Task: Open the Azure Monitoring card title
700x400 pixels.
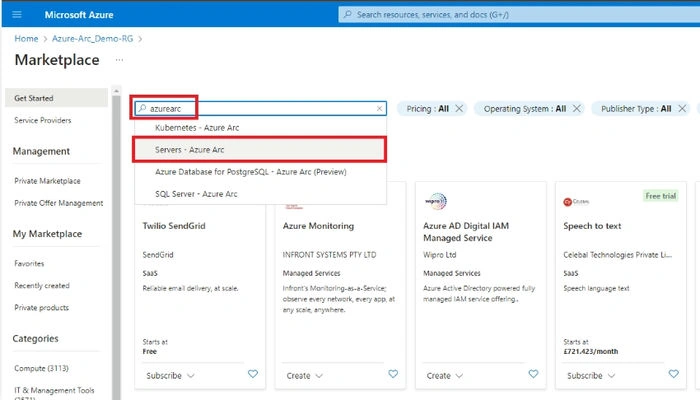Action: pos(318,226)
